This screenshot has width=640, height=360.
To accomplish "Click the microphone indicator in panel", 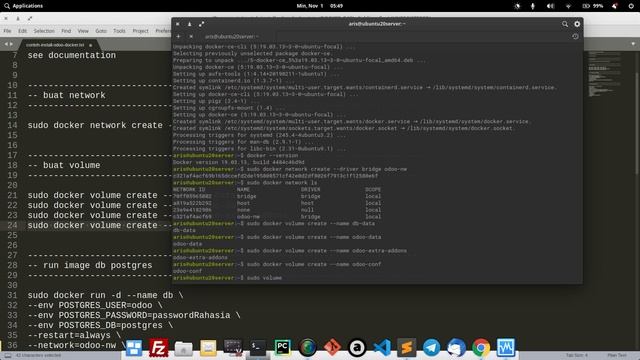I will click(533, 6).
